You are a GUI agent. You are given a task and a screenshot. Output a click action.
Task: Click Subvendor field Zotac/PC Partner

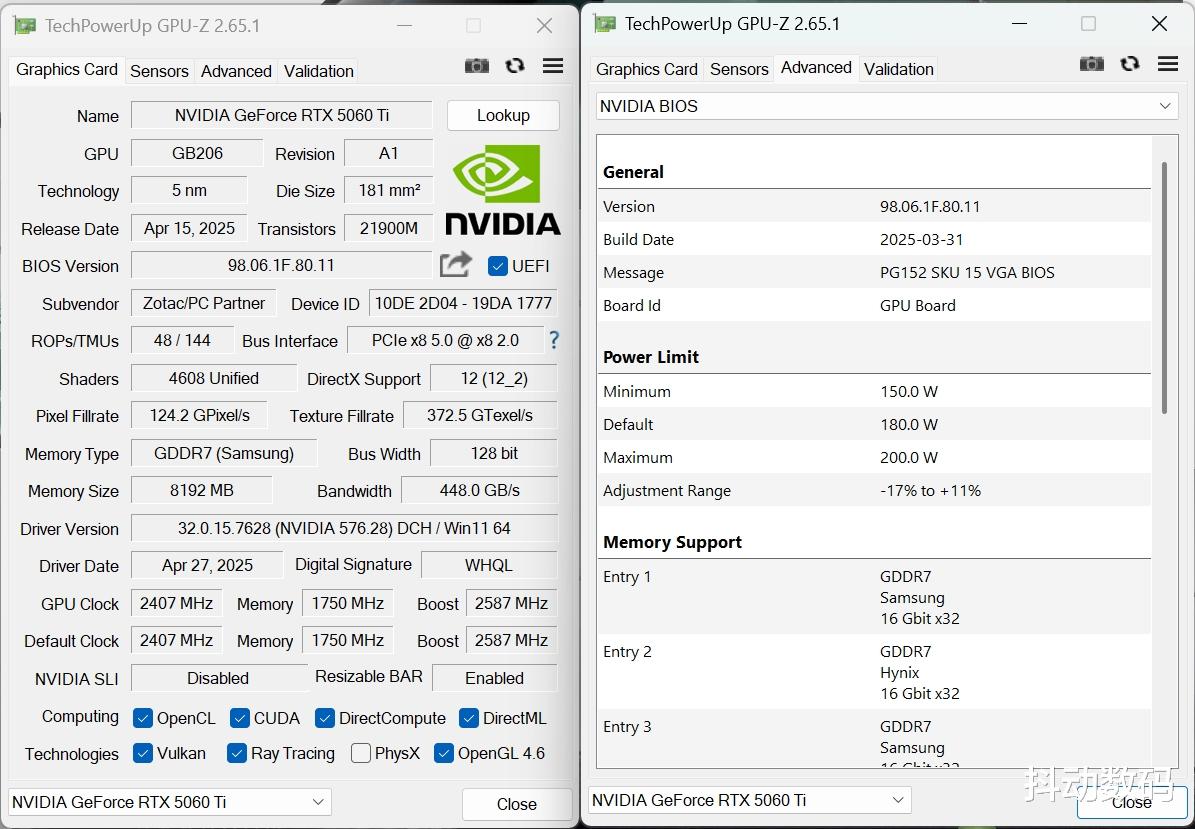pyautogui.click(x=204, y=302)
